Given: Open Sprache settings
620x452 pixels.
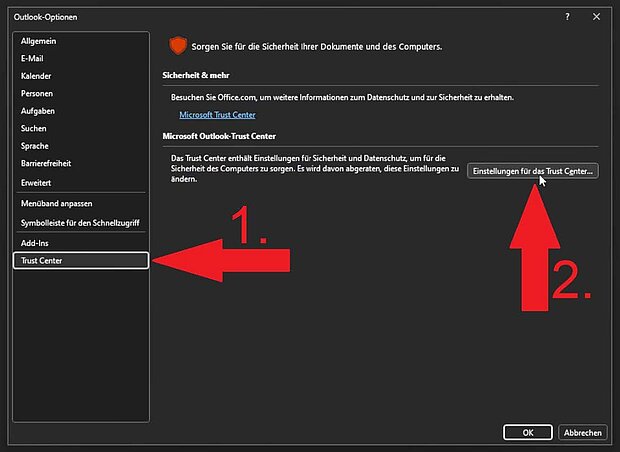Looking at the screenshot, I should tap(81, 146).
